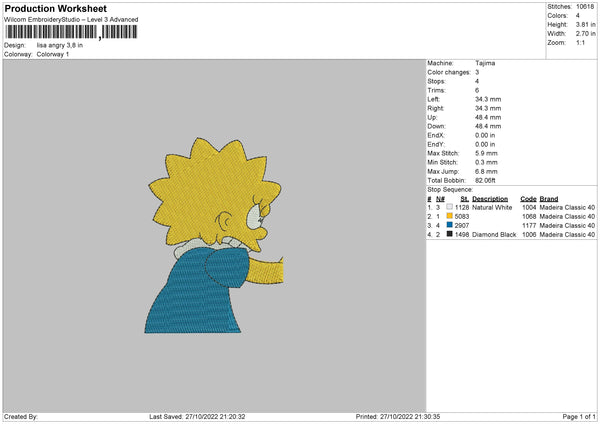
Task: Click the 'Colorway 1' value
Action: [x=53, y=54]
